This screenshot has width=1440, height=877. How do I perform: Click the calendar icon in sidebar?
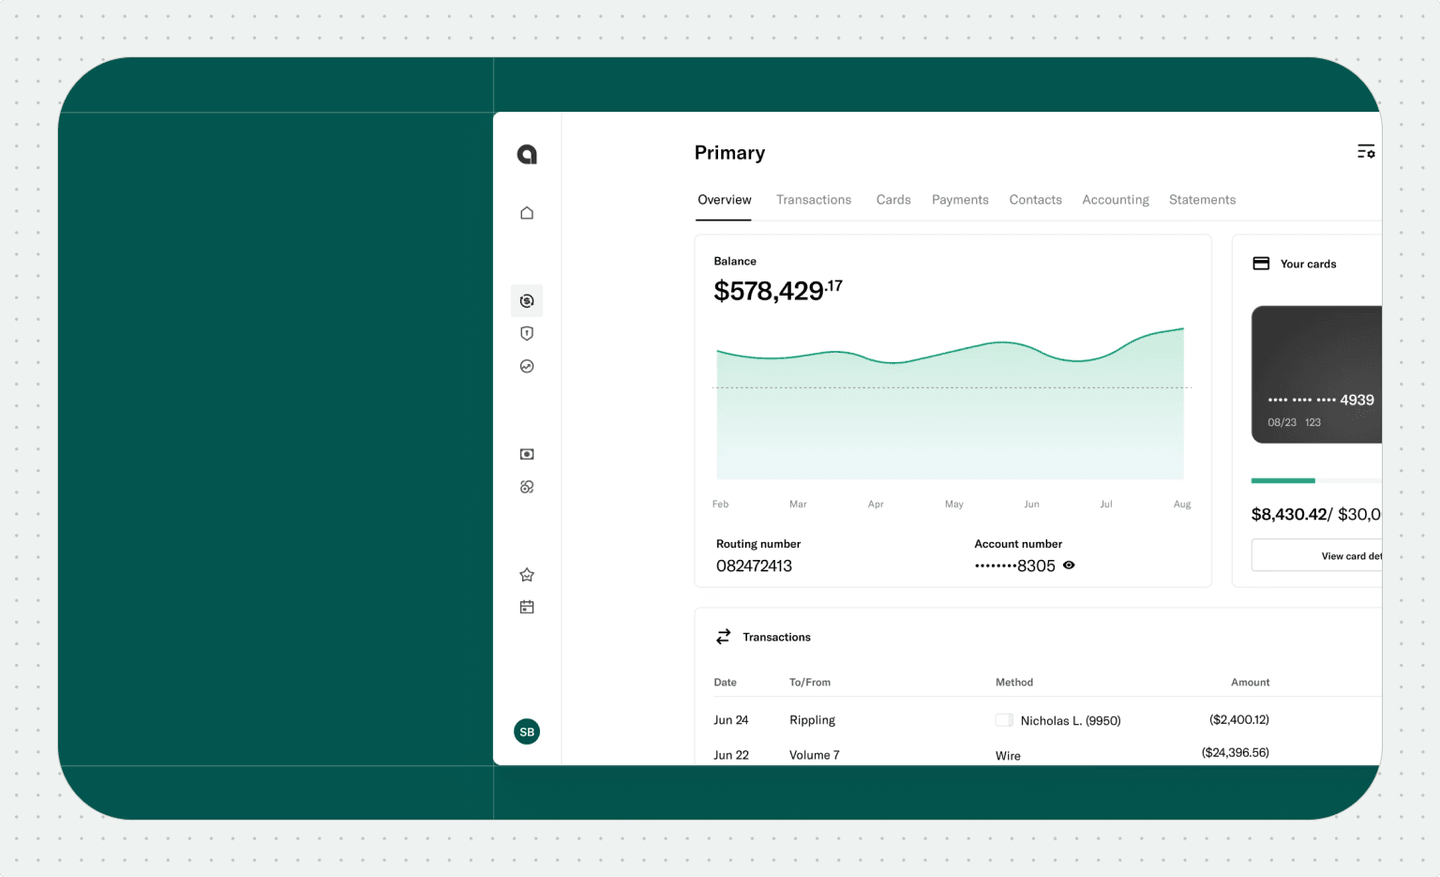click(527, 607)
